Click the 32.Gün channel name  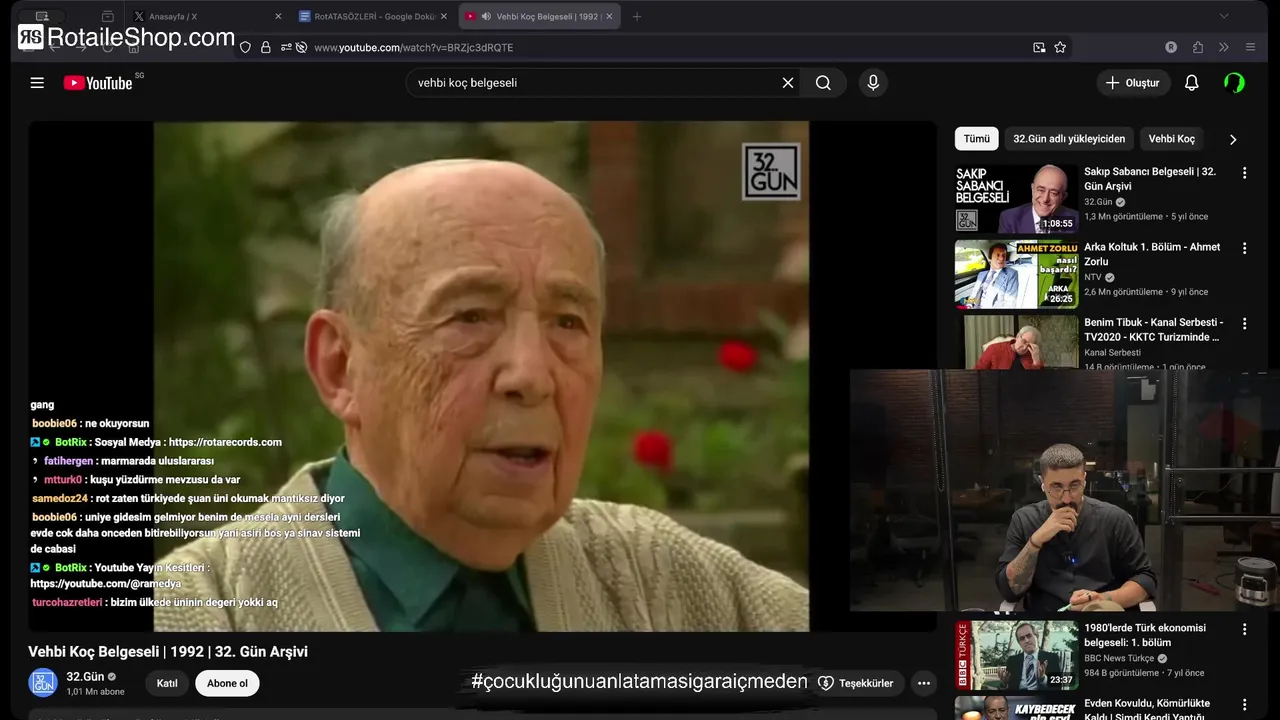point(85,677)
